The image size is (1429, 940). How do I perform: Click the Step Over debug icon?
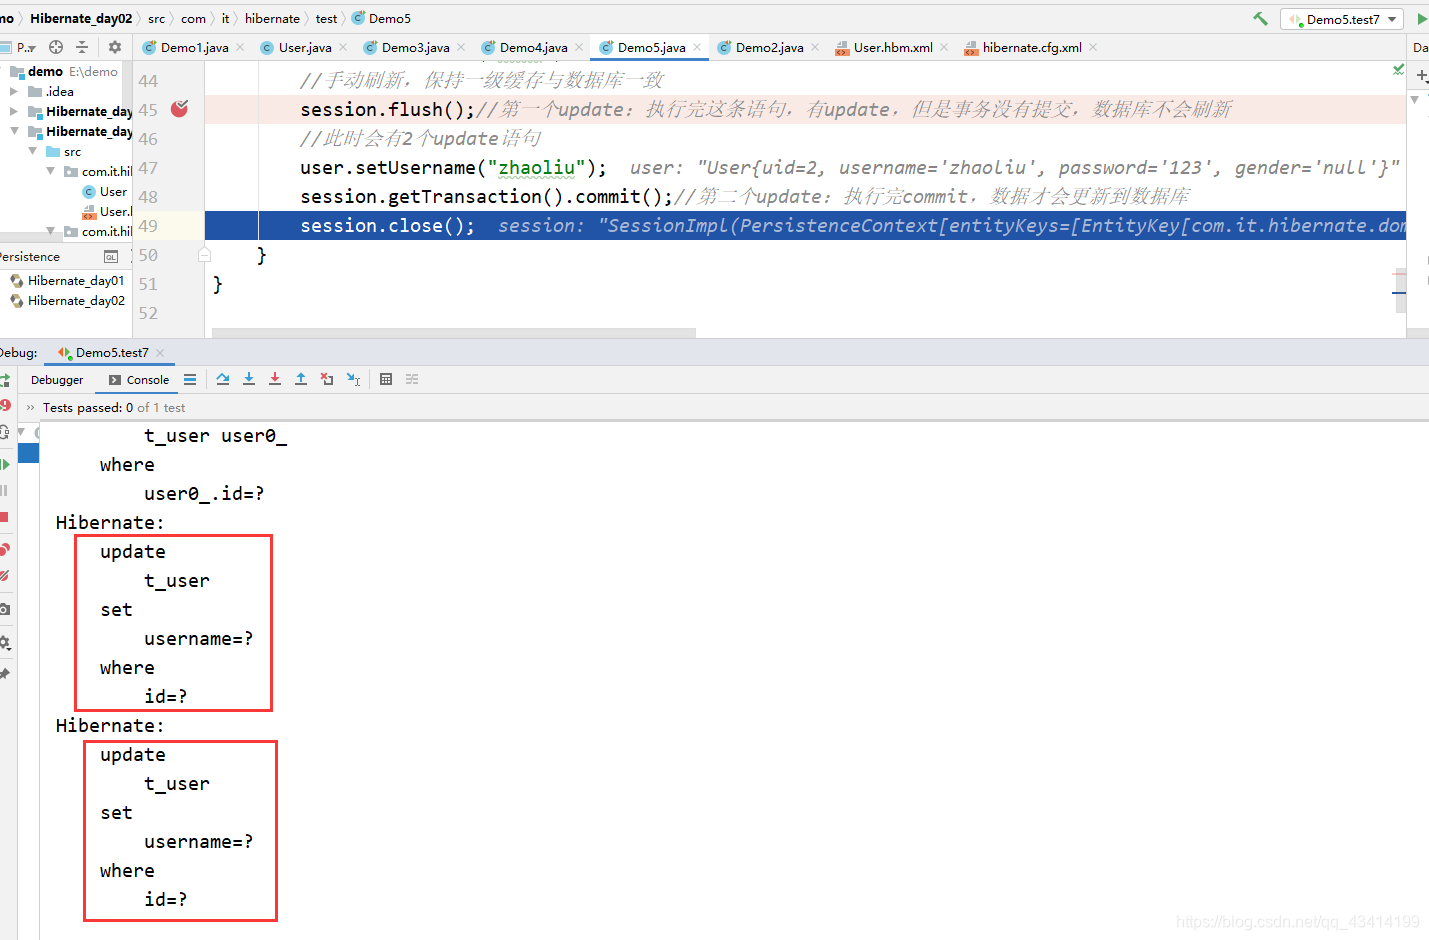[223, 379]
